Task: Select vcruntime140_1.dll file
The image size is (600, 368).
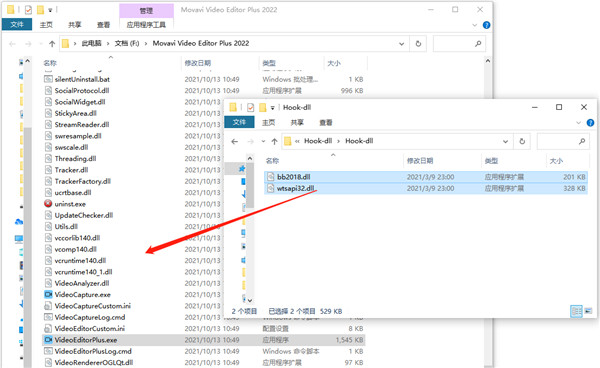Action: [83, 272]
